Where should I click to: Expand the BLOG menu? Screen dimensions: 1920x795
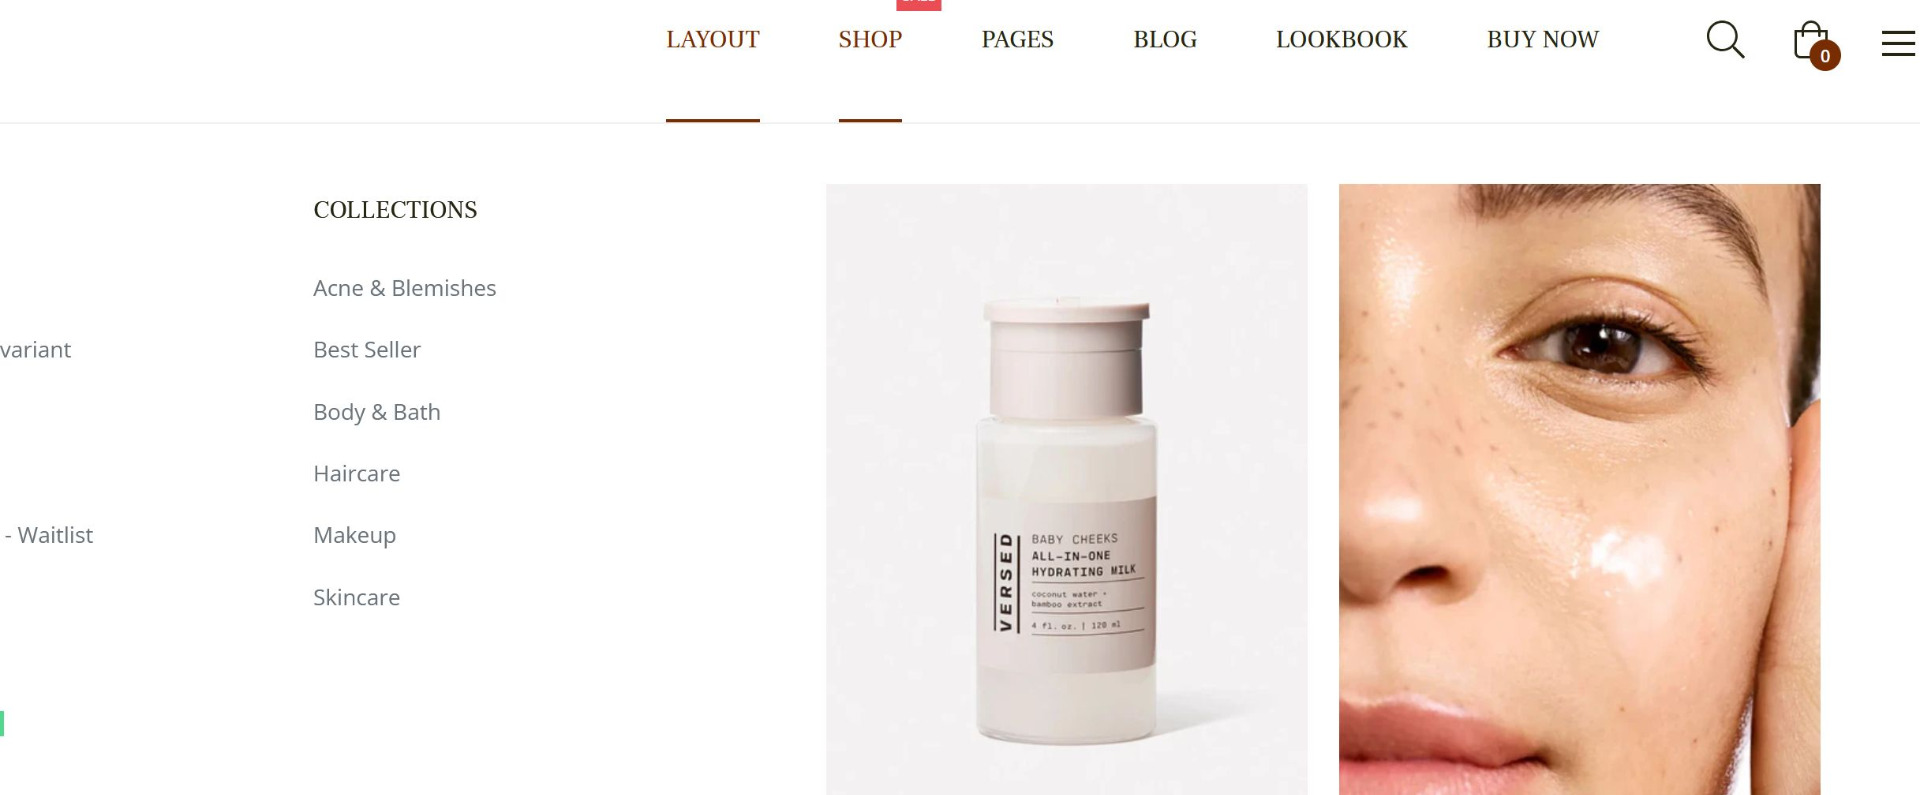(x=1165, y=39)
